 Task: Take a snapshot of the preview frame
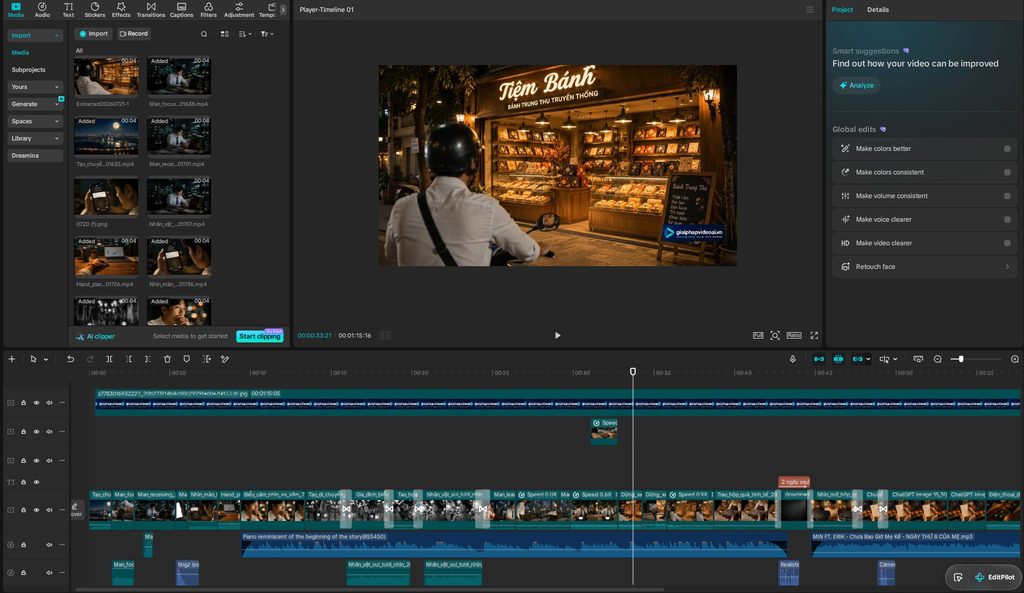(x=775, y=335)
